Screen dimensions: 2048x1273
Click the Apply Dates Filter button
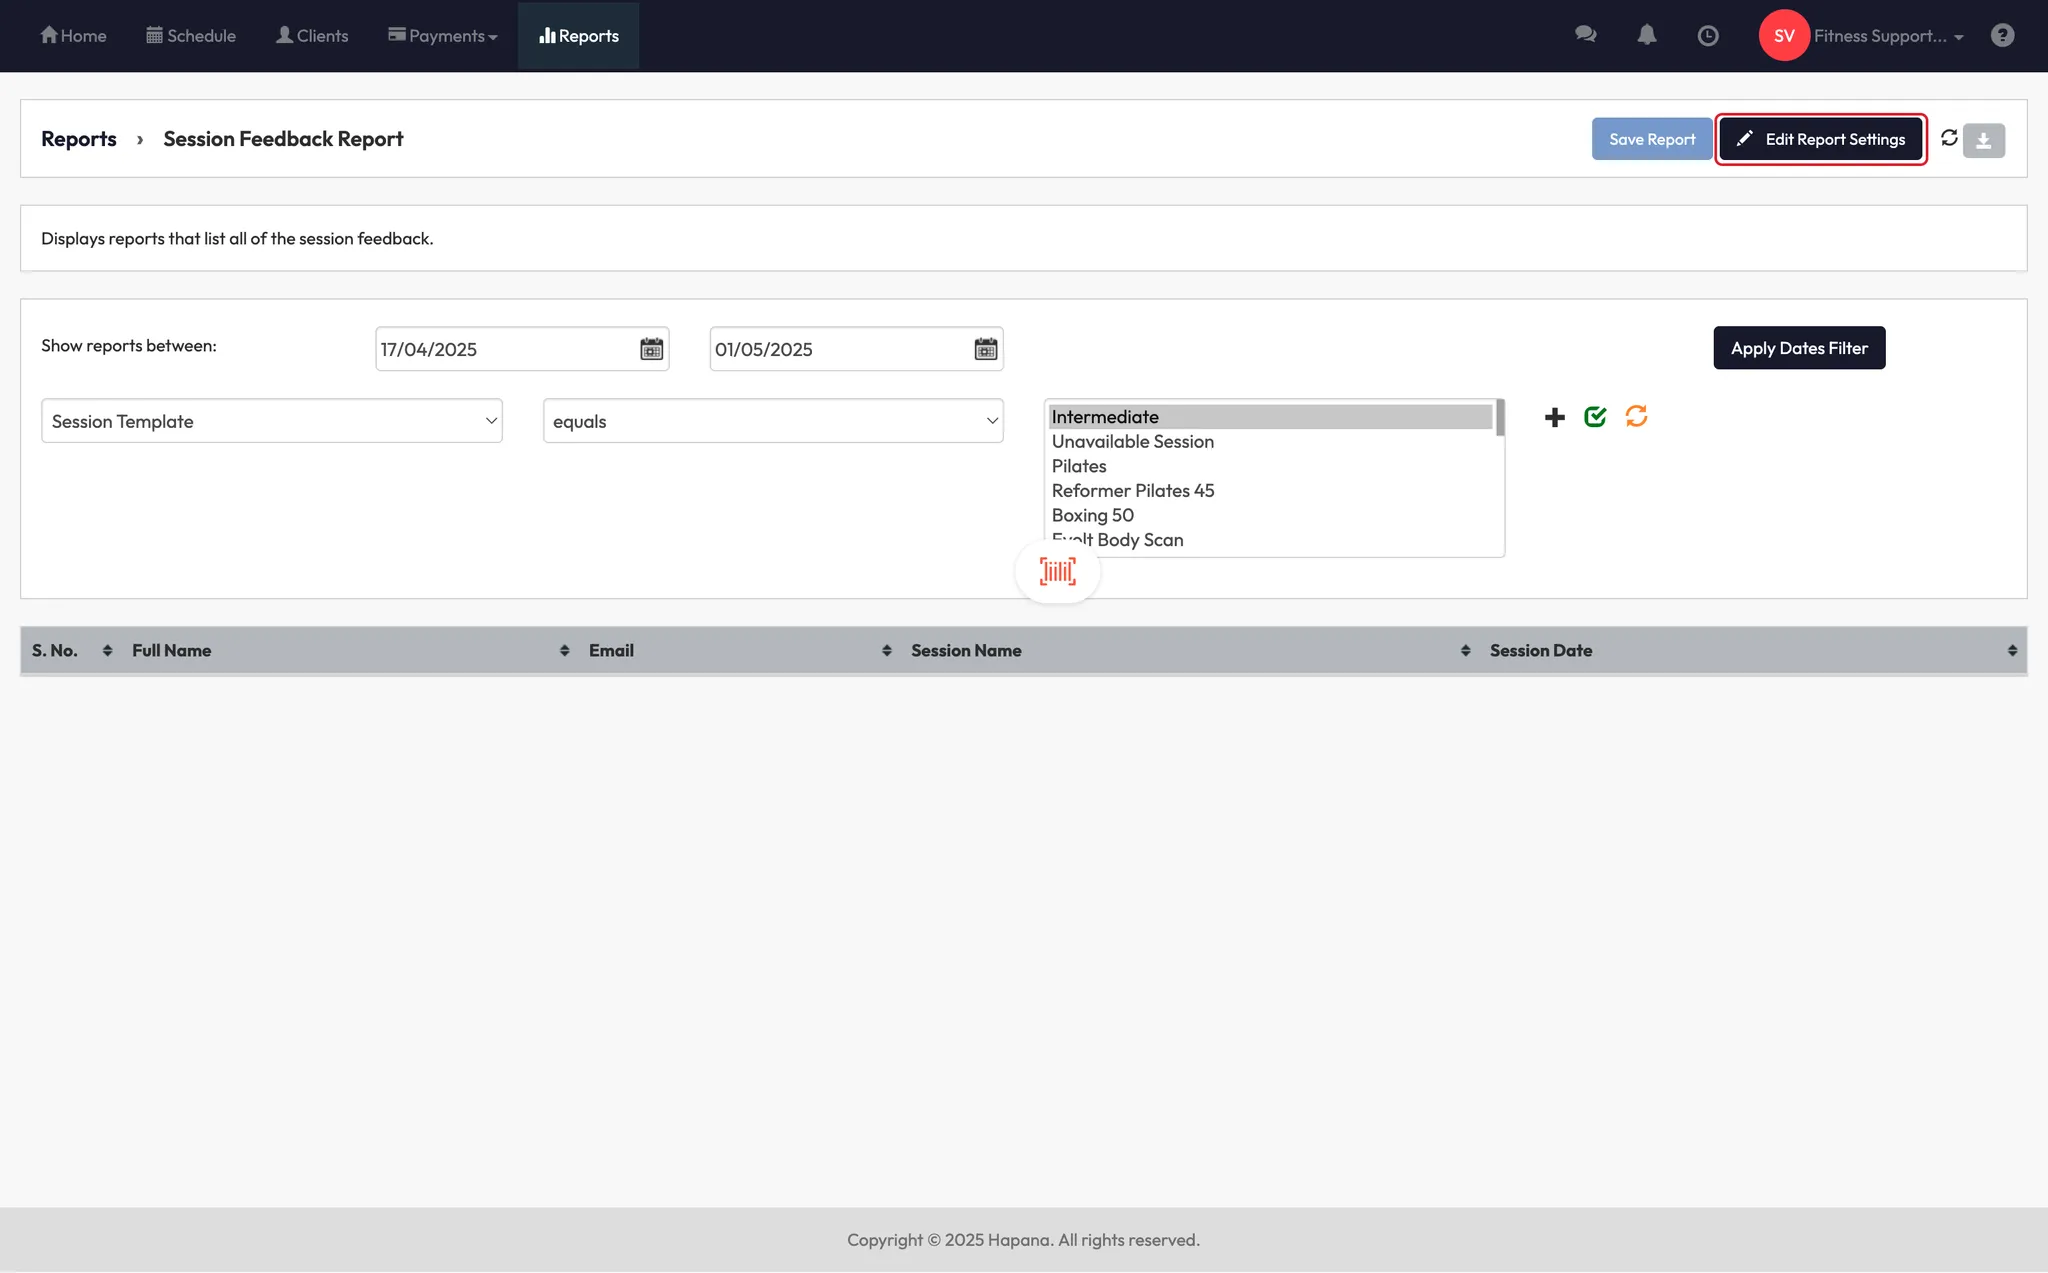[x=1798, y=348]
